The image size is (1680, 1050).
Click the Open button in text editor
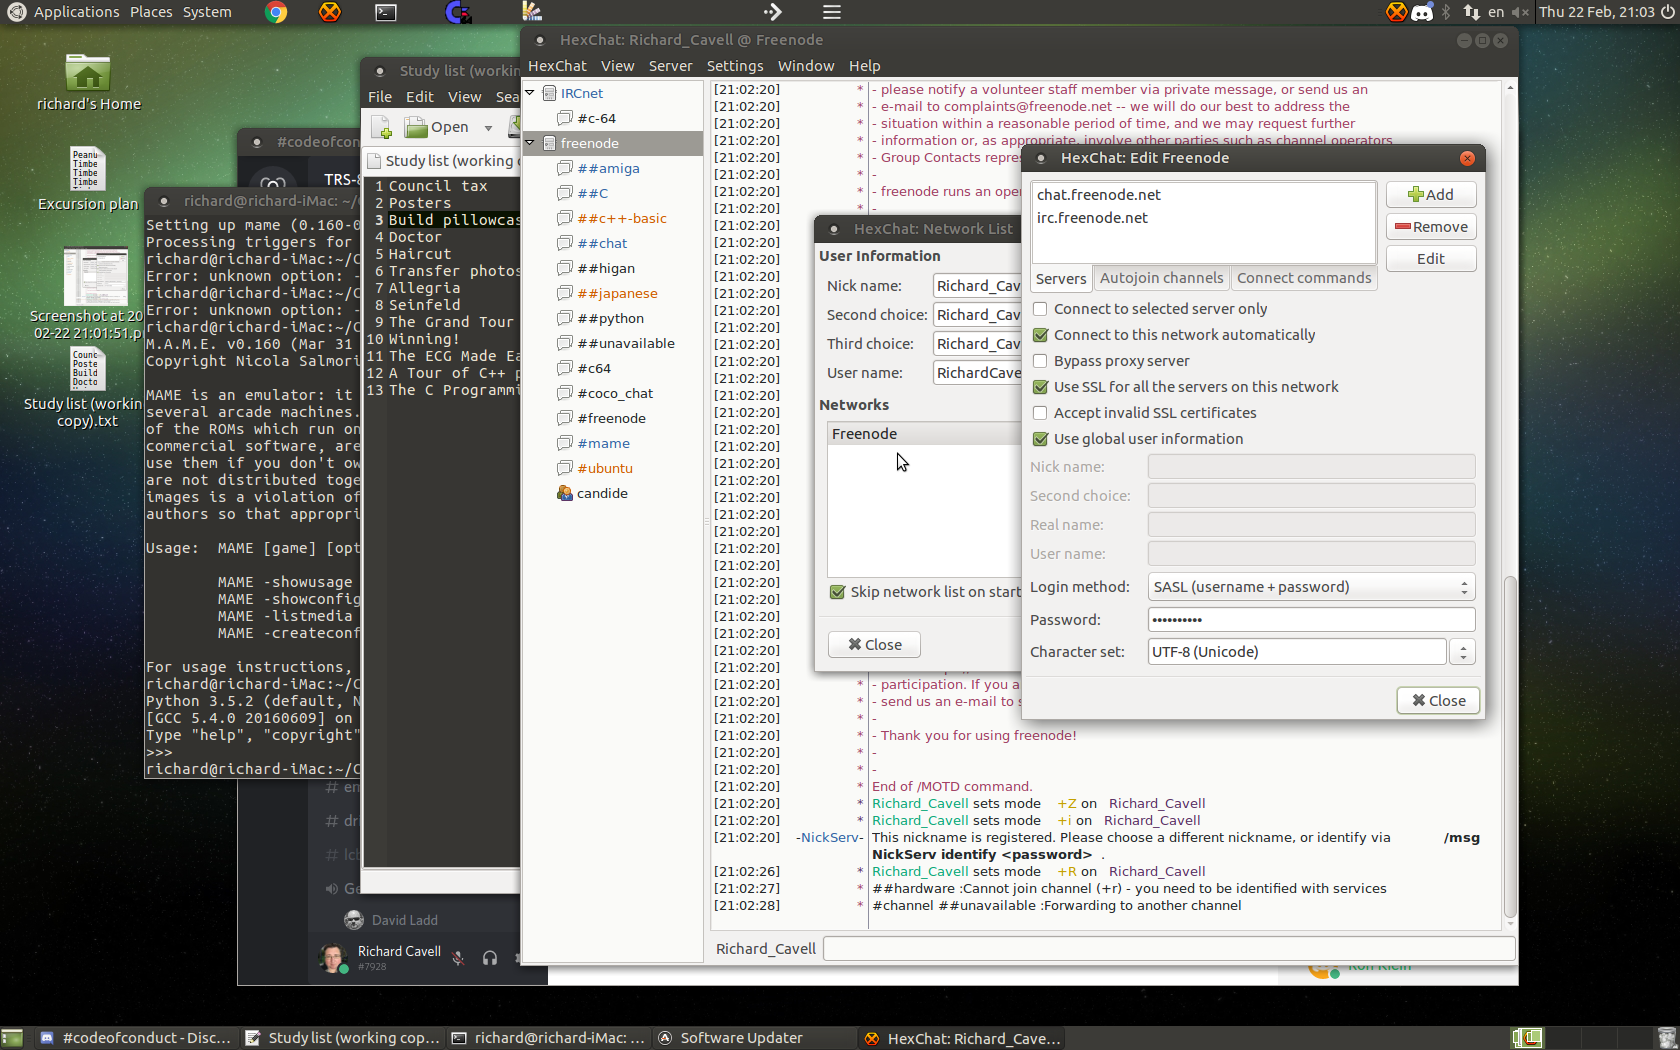click(438, 127)
